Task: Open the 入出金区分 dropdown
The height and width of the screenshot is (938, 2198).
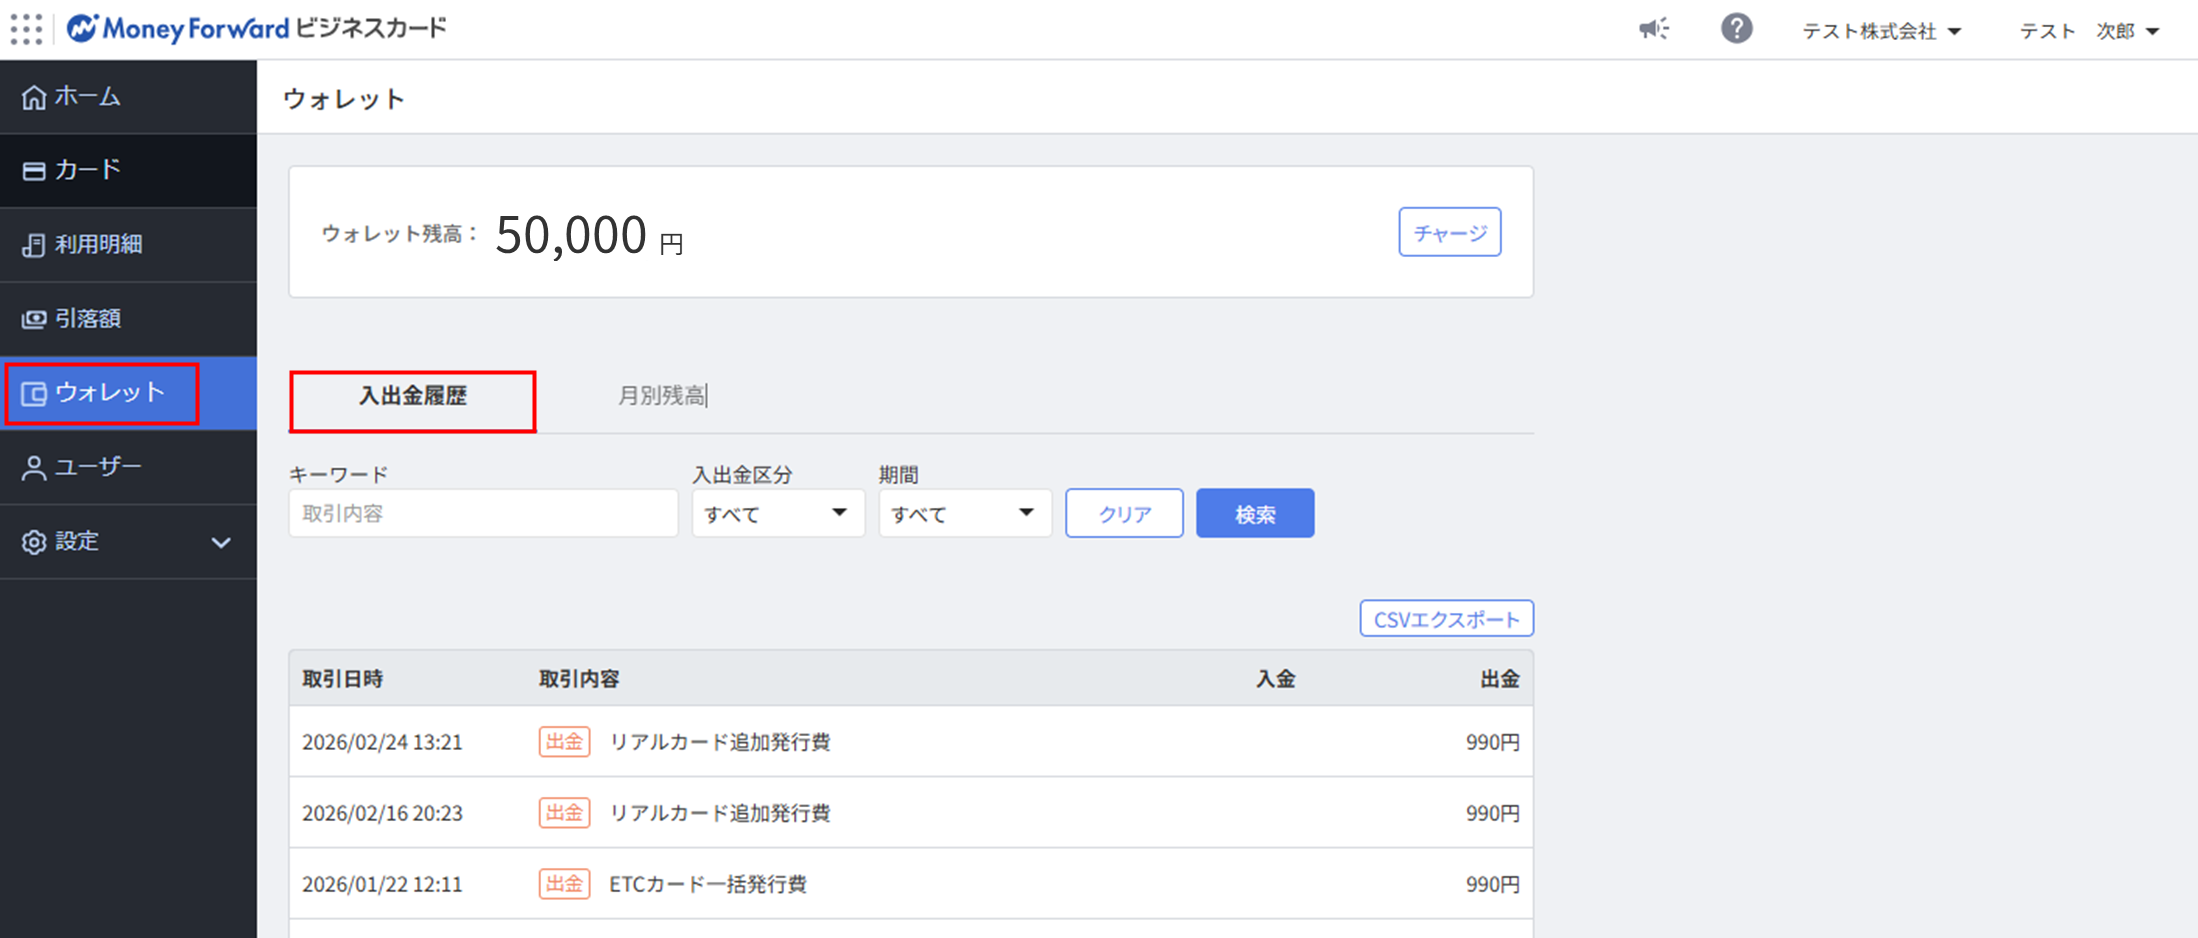Action: (x=777, y=514)
